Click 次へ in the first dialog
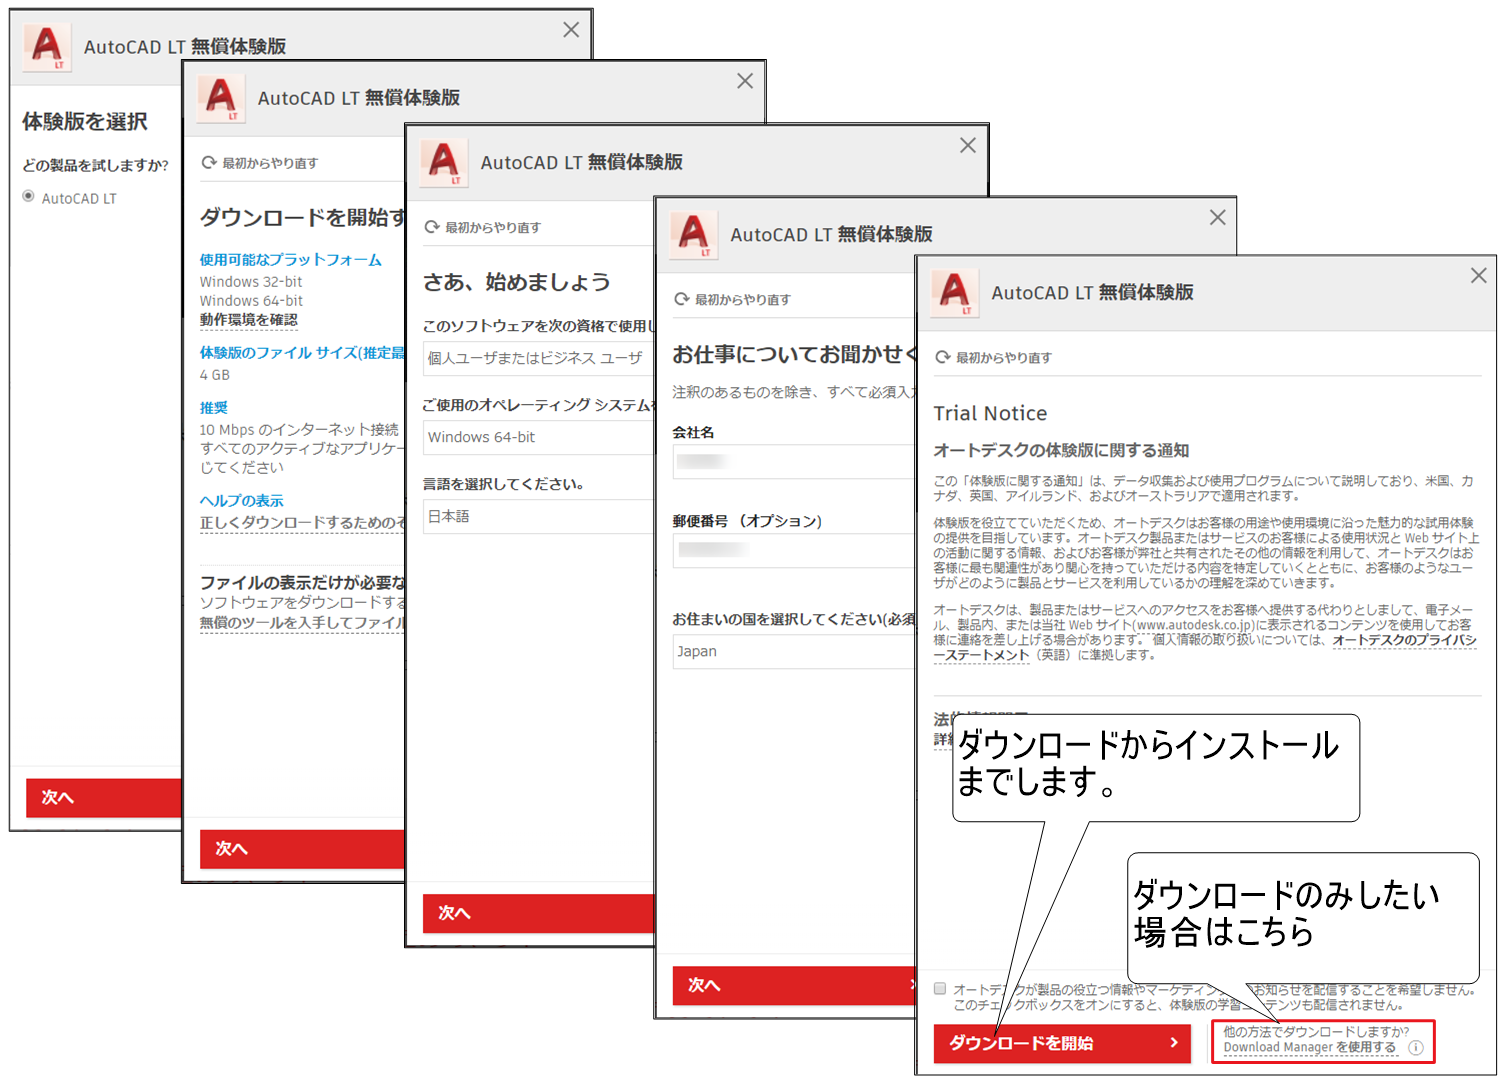The height and width of the screenshot is (1083, 1511). pyautogui.click(x=104, y=798)
